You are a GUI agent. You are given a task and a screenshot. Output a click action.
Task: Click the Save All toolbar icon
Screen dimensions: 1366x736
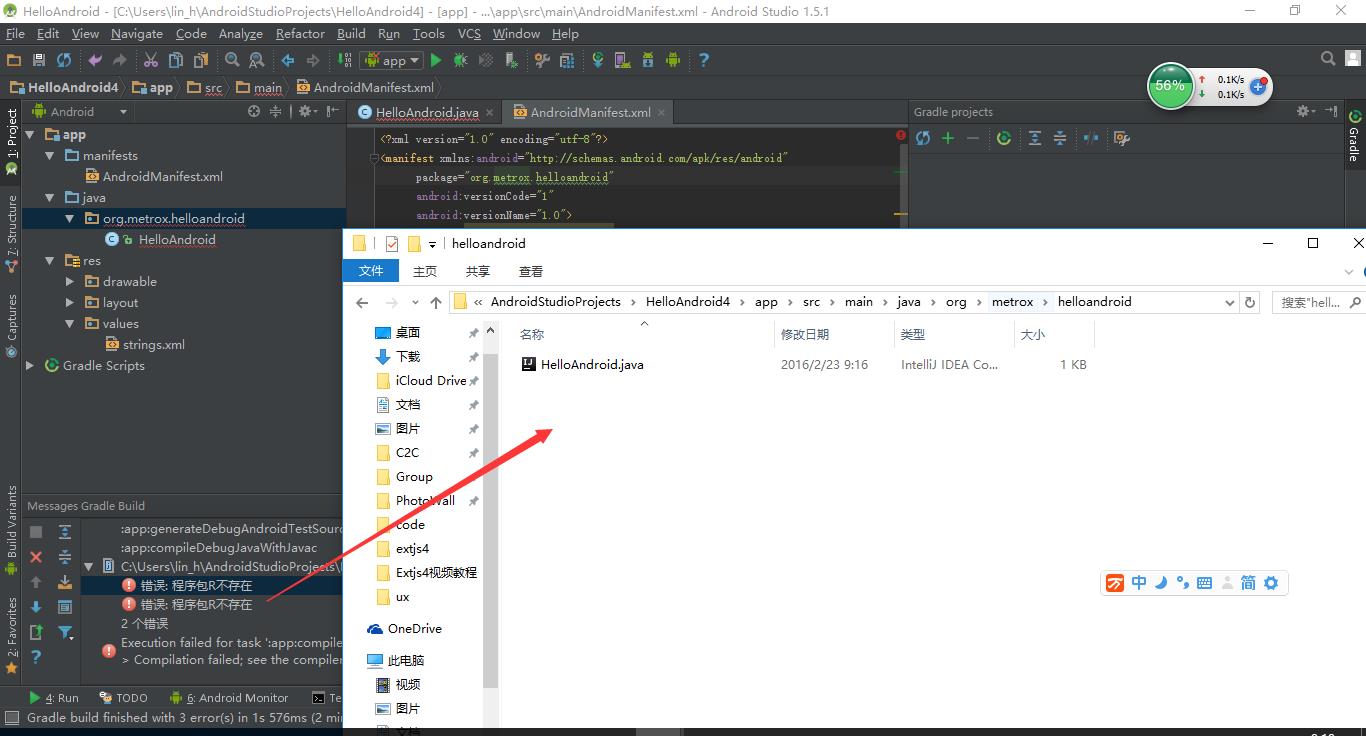39,60
